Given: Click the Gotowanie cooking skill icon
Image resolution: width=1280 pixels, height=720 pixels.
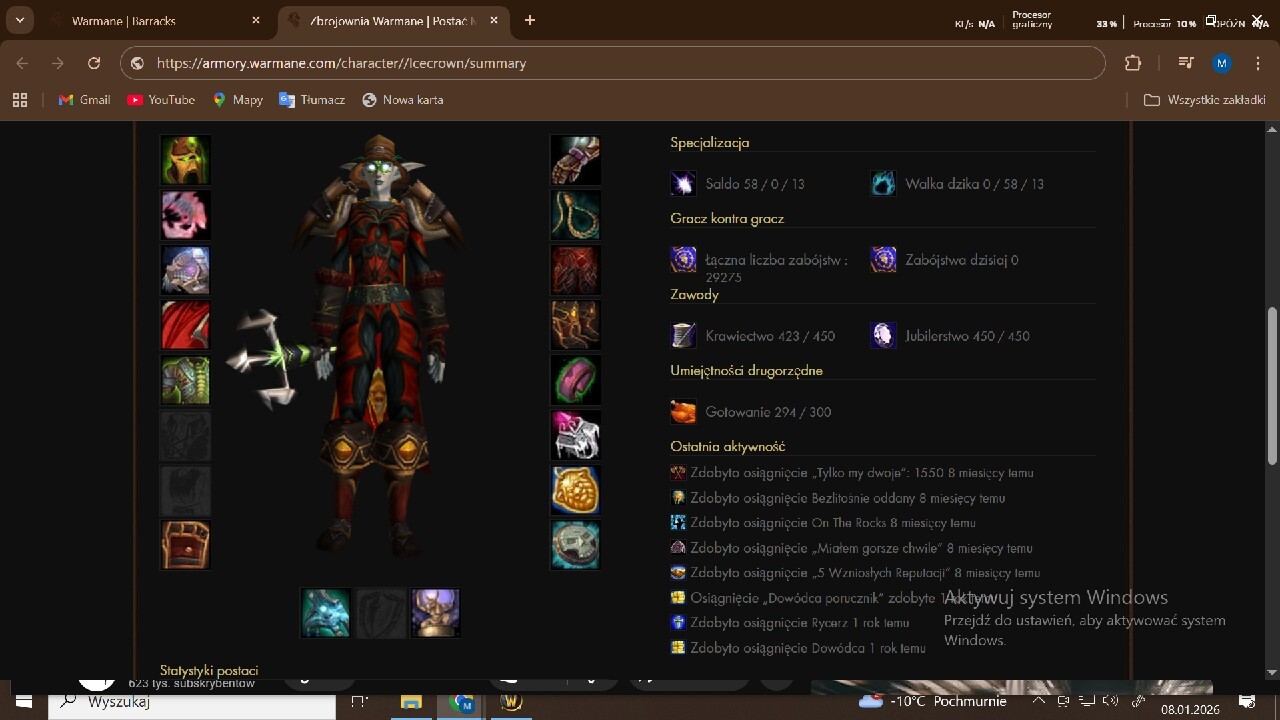Looking at the screenshot, I should (683, 411).
